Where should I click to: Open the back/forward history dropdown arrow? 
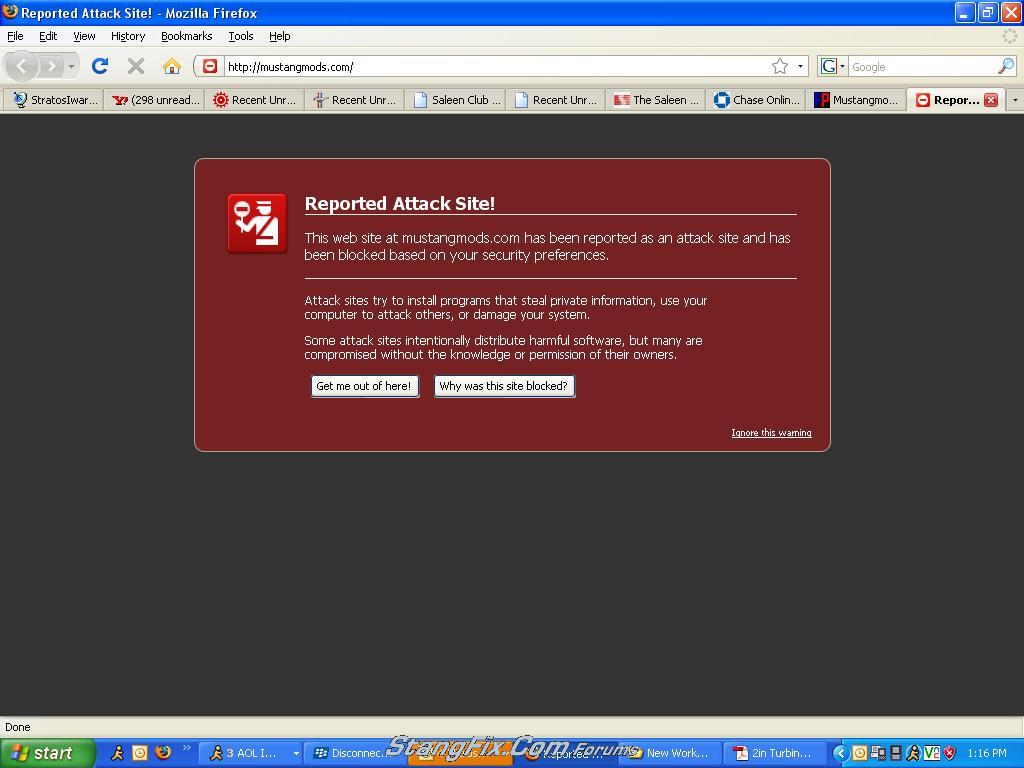coord(71,66)
